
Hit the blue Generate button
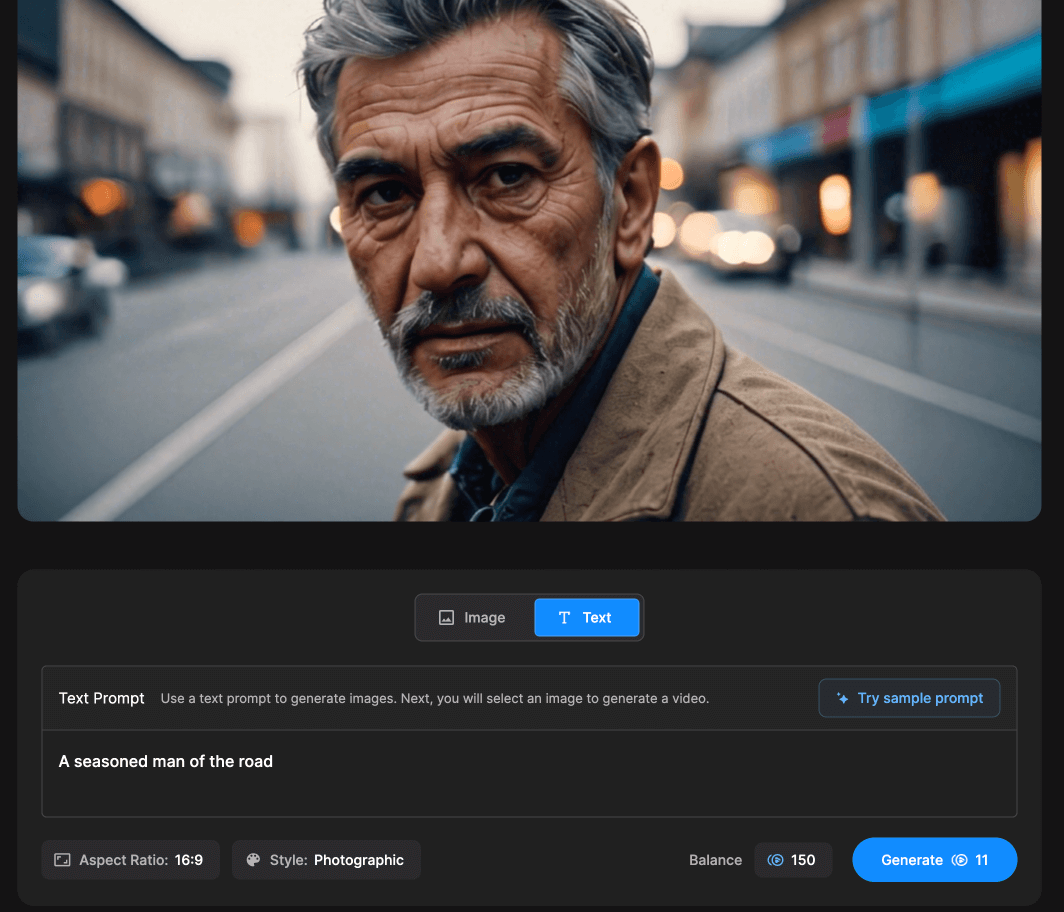tap(933, 860)
